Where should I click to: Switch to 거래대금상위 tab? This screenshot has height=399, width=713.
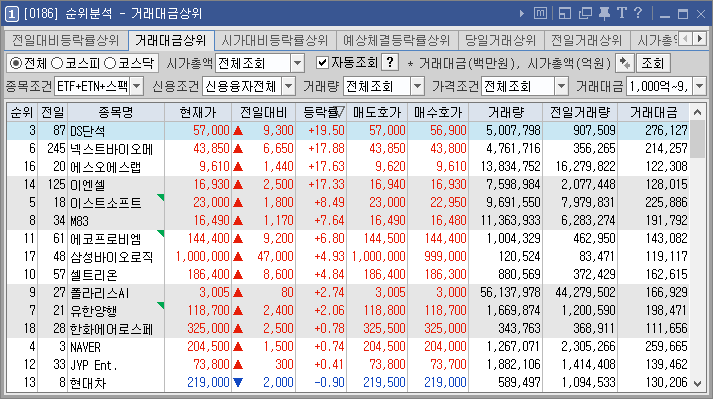coord(171,40)
